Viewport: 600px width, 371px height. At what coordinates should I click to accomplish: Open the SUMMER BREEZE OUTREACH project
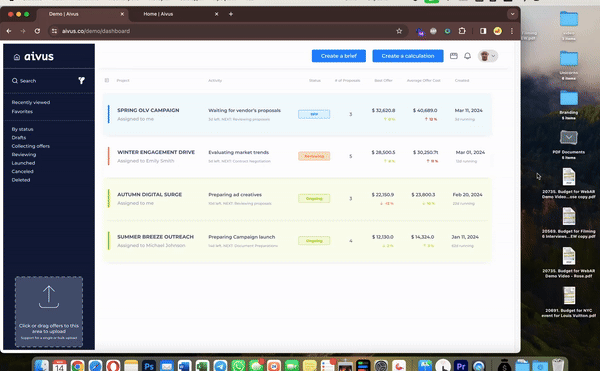click(155, 237)
